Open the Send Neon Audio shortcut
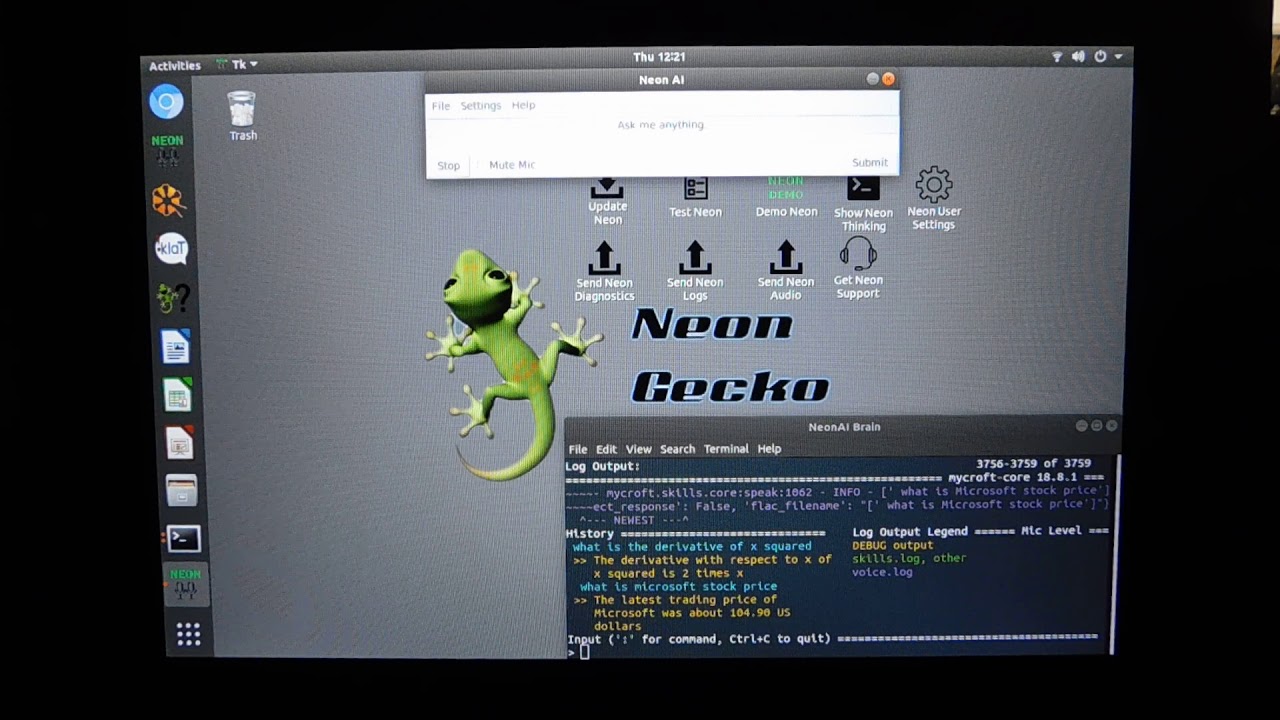 786,271
